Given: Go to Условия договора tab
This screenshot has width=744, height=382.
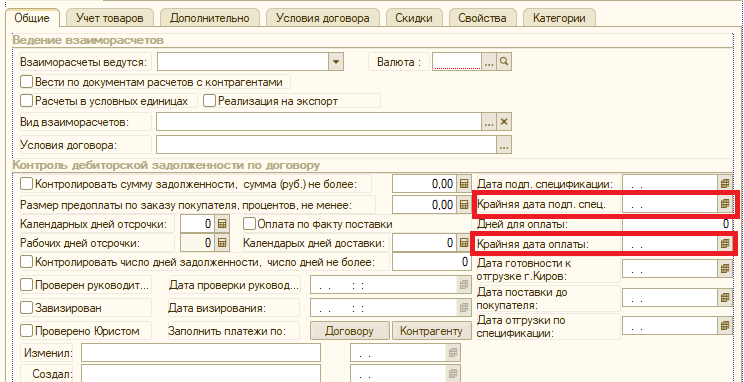Looking at the screenshot, I should 323,19.
